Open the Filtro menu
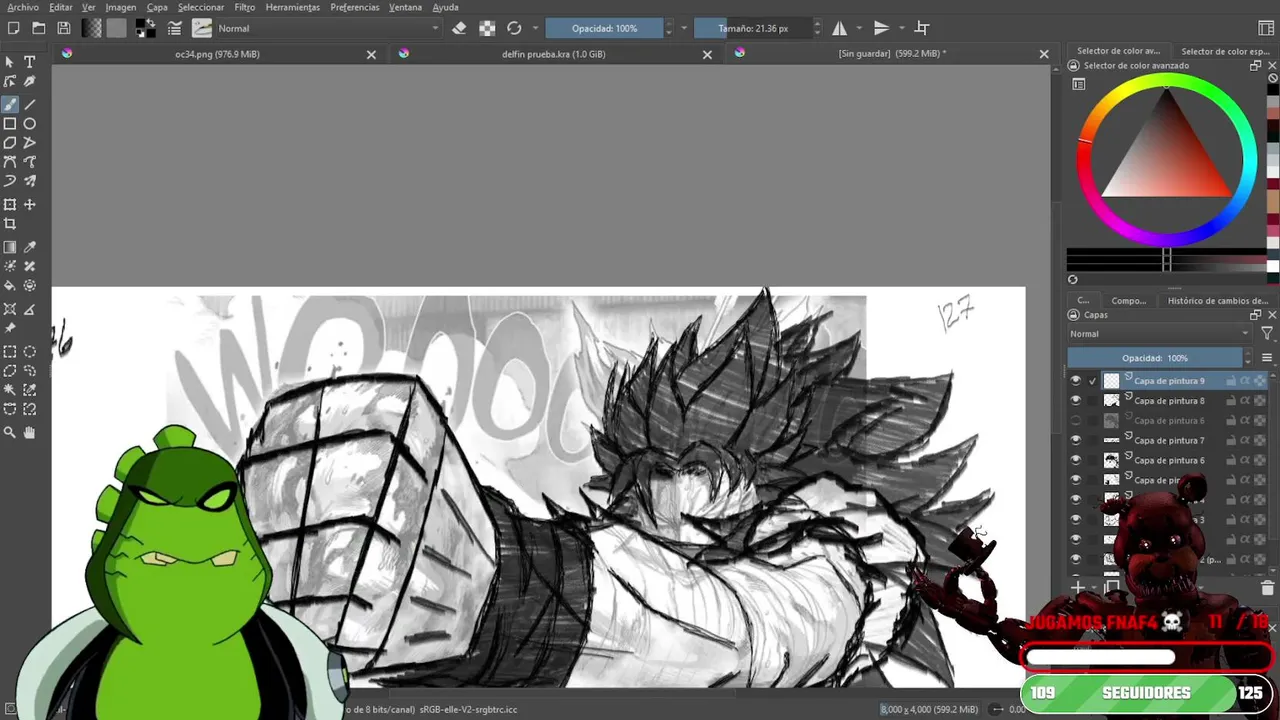This screenshot has height=720, width=1280. [245, 7]
